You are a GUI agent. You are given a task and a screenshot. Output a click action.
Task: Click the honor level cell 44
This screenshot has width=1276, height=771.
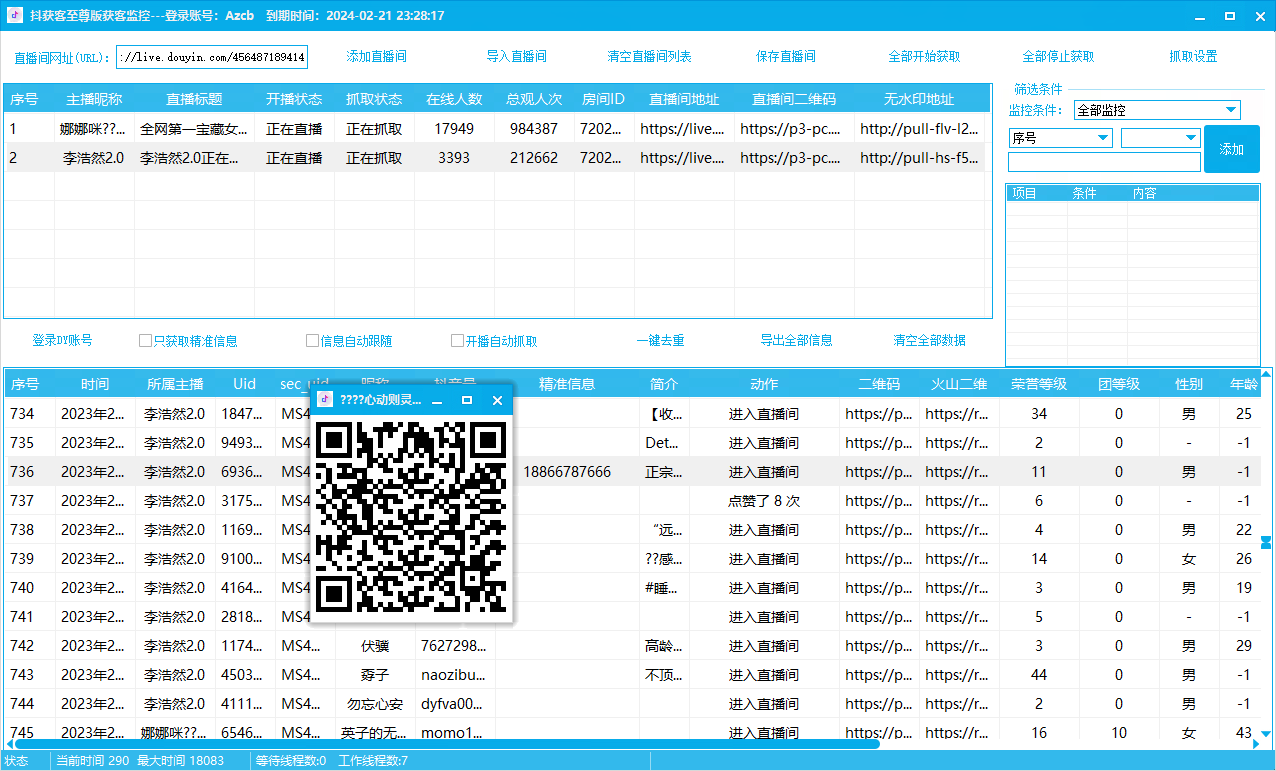(1039, 675)
